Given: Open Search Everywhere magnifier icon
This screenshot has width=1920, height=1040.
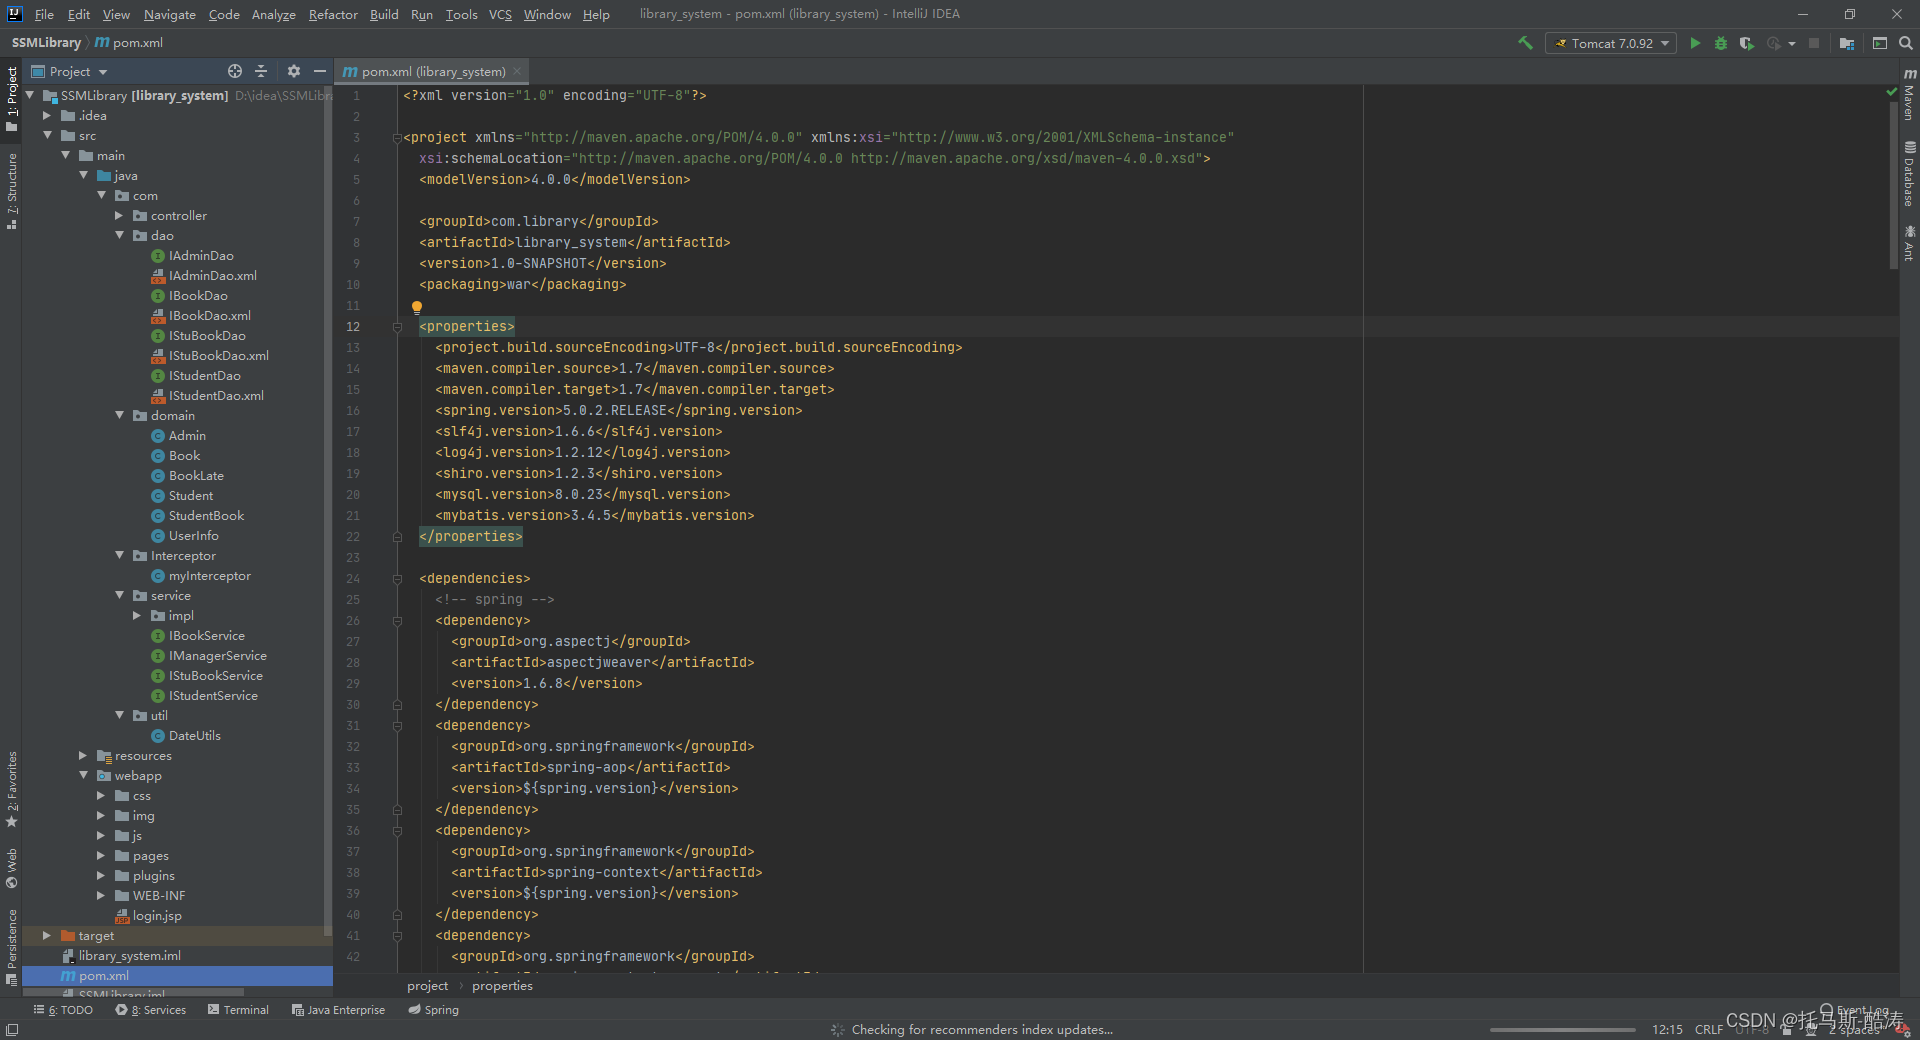Looking at the screenshot, I should [x=1906, y=43].
